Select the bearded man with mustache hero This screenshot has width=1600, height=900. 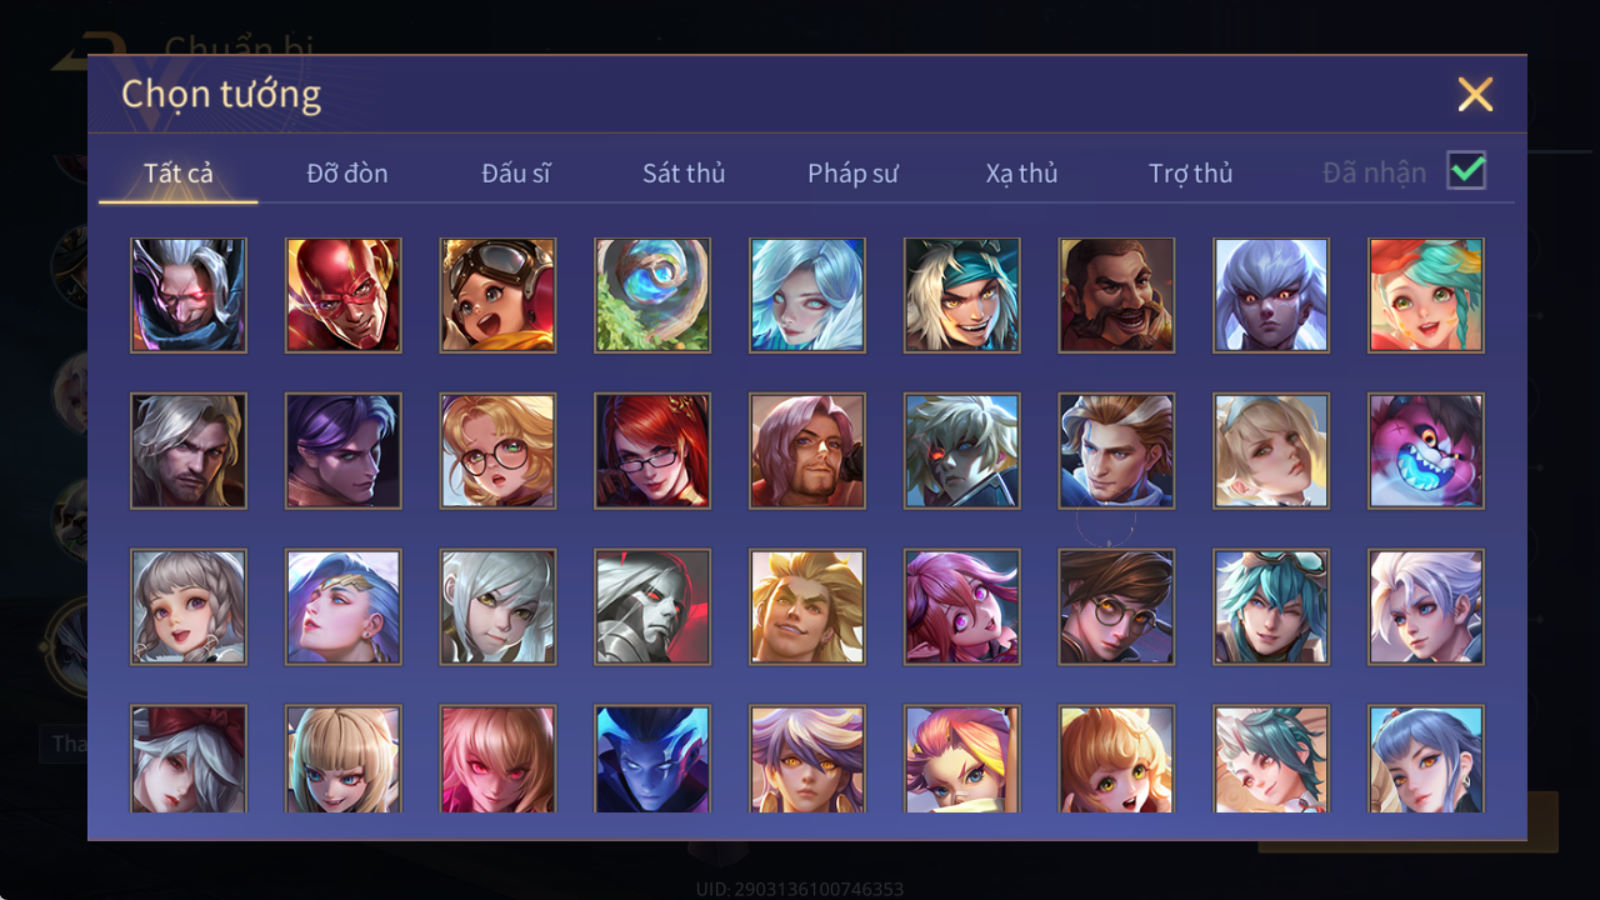tap(1116, 295)
